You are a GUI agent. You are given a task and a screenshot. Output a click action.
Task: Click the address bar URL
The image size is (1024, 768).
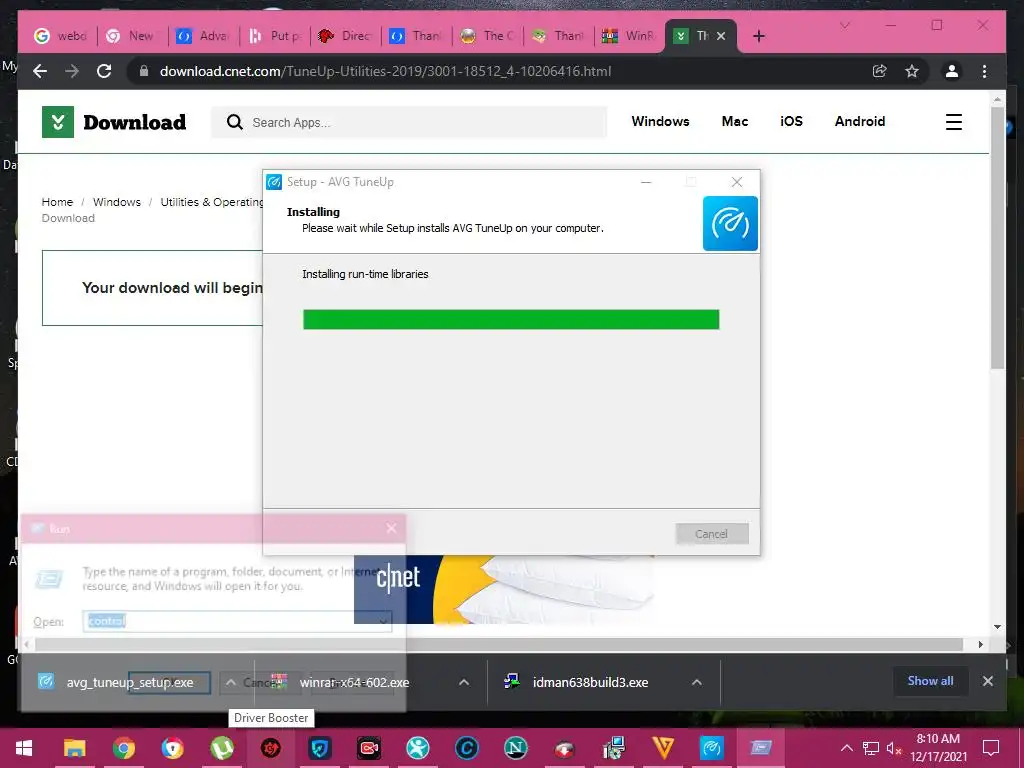tap(385, 71)
